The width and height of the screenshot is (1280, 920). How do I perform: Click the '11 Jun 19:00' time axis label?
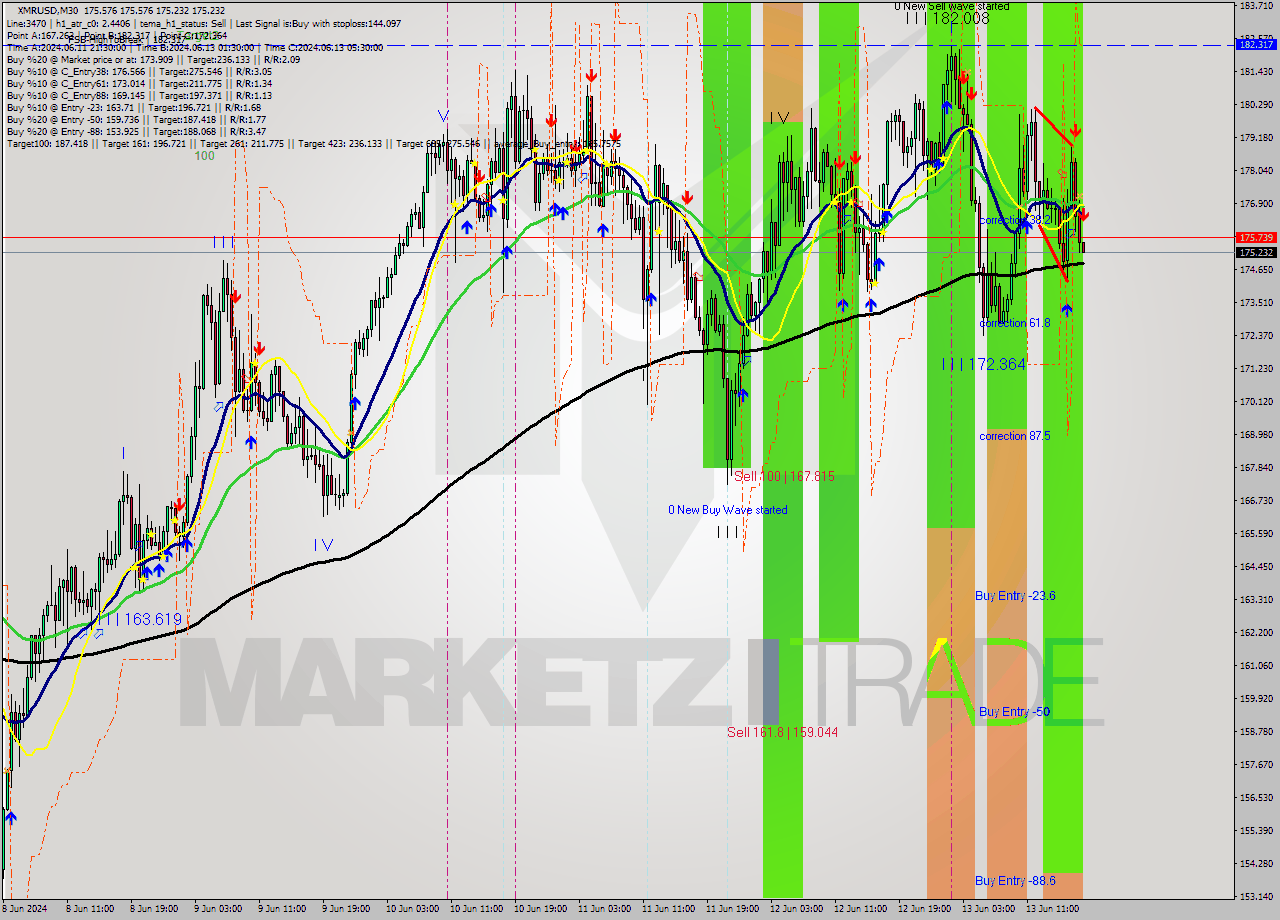(731, 910)
